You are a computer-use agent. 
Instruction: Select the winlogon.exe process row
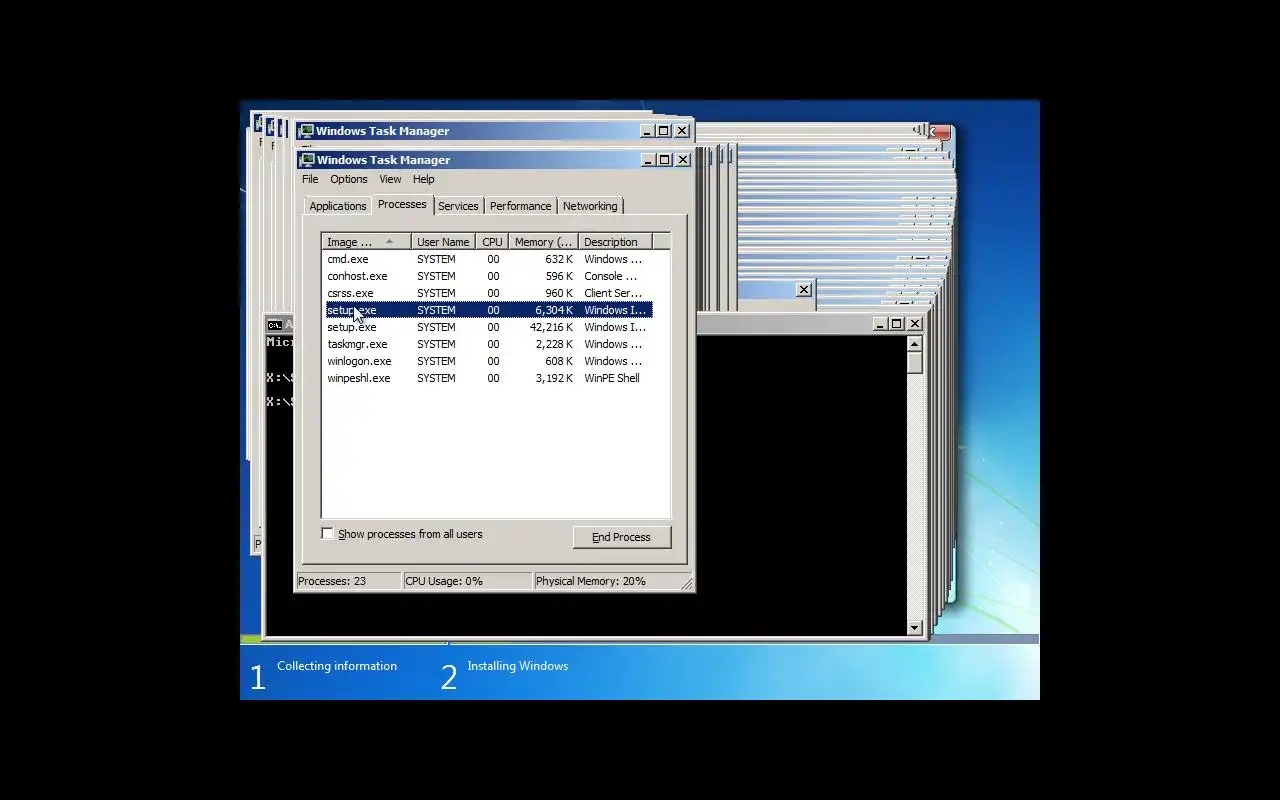coord(489,361)
